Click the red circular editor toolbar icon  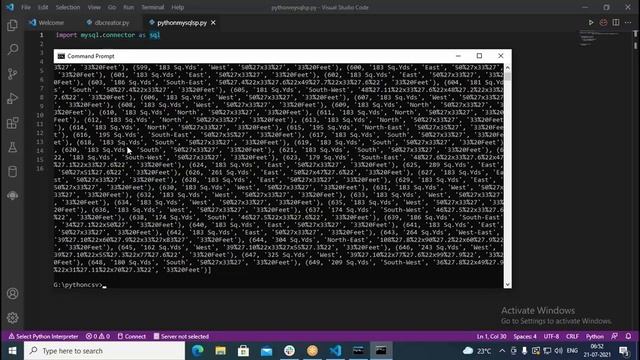603,22
